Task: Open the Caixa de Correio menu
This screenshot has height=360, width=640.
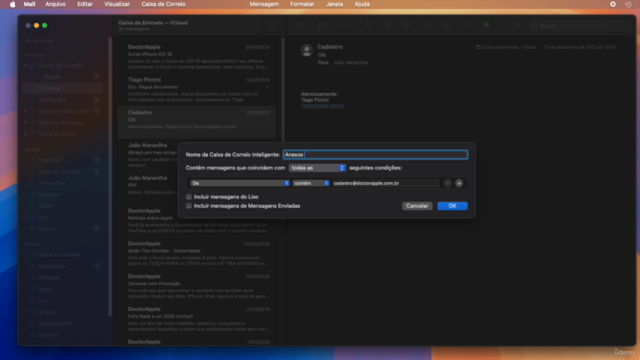Action: click(x=163, y=4)
